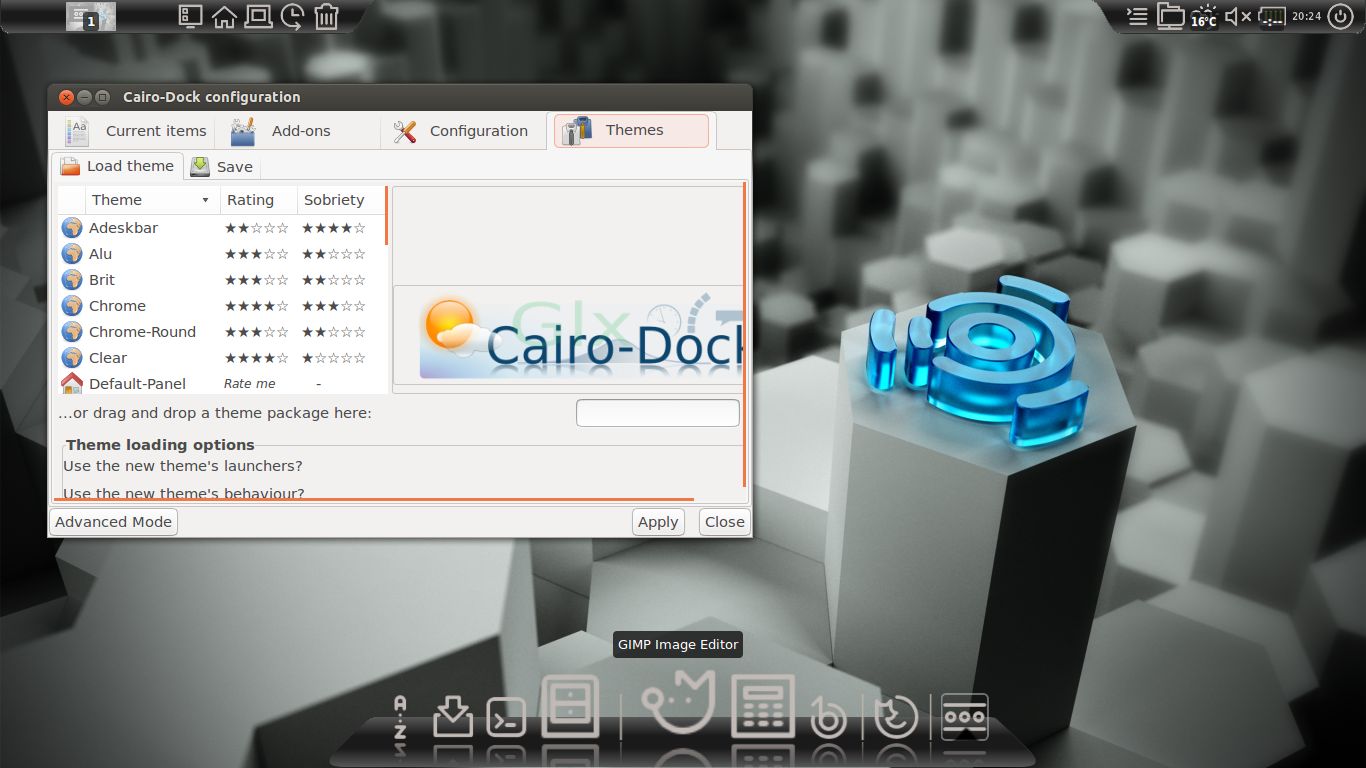
Task: Click the theme package drop field
Action: [658, 413]
